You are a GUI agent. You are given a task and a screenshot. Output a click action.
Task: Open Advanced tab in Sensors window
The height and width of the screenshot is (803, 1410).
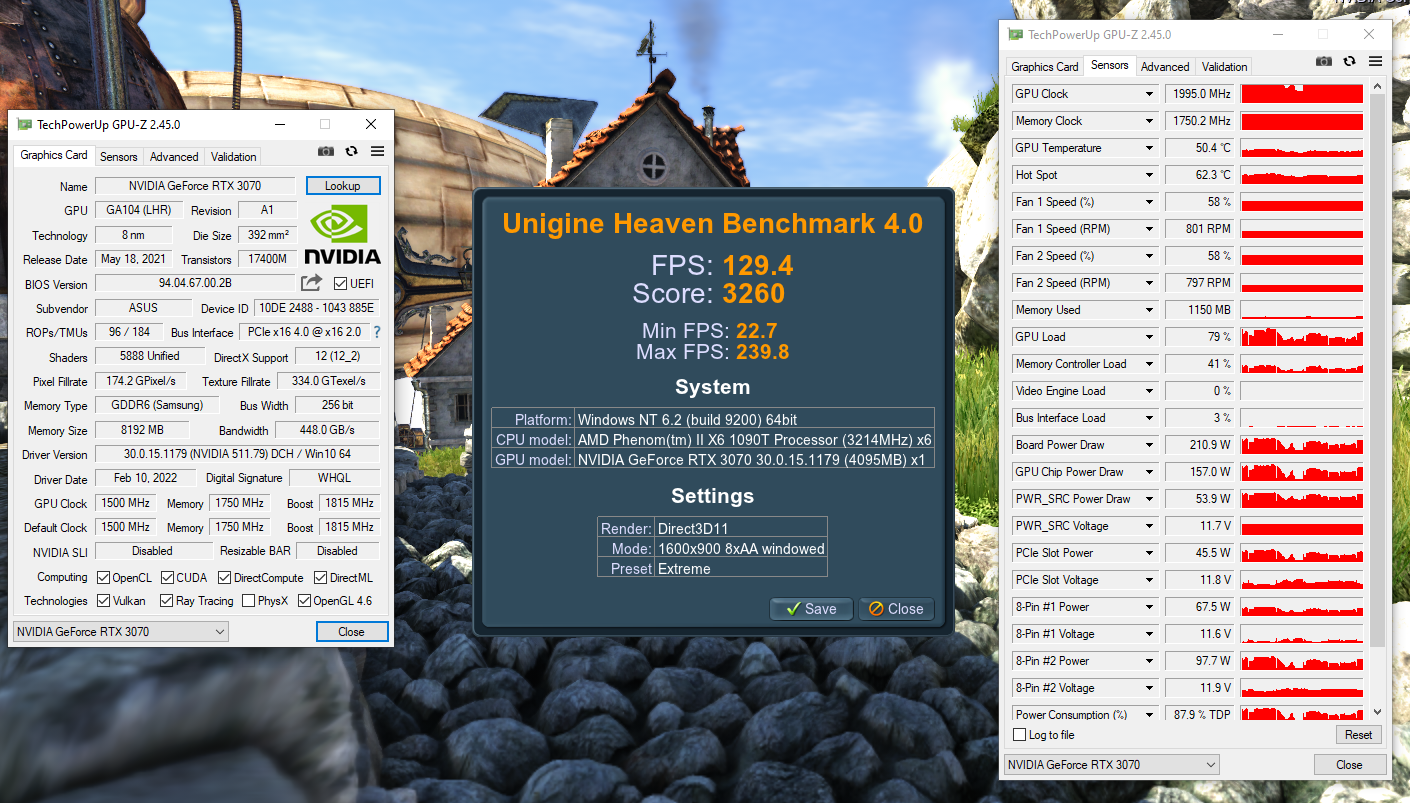click(x=1165, y=67)
